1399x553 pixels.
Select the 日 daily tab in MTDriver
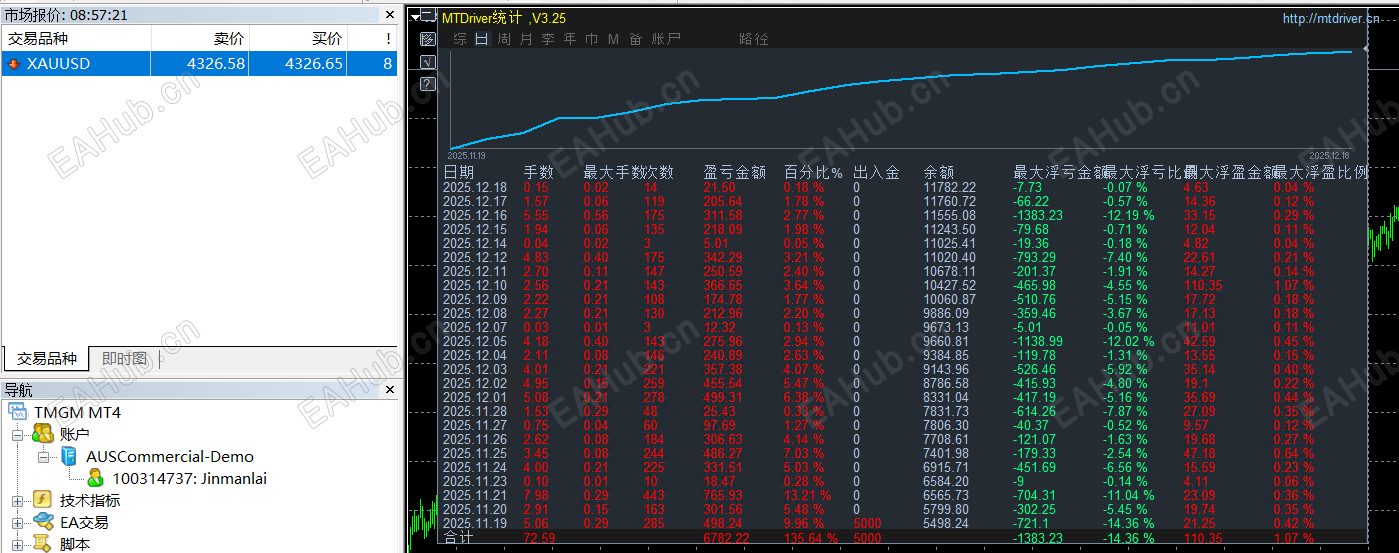pos(482,39)
